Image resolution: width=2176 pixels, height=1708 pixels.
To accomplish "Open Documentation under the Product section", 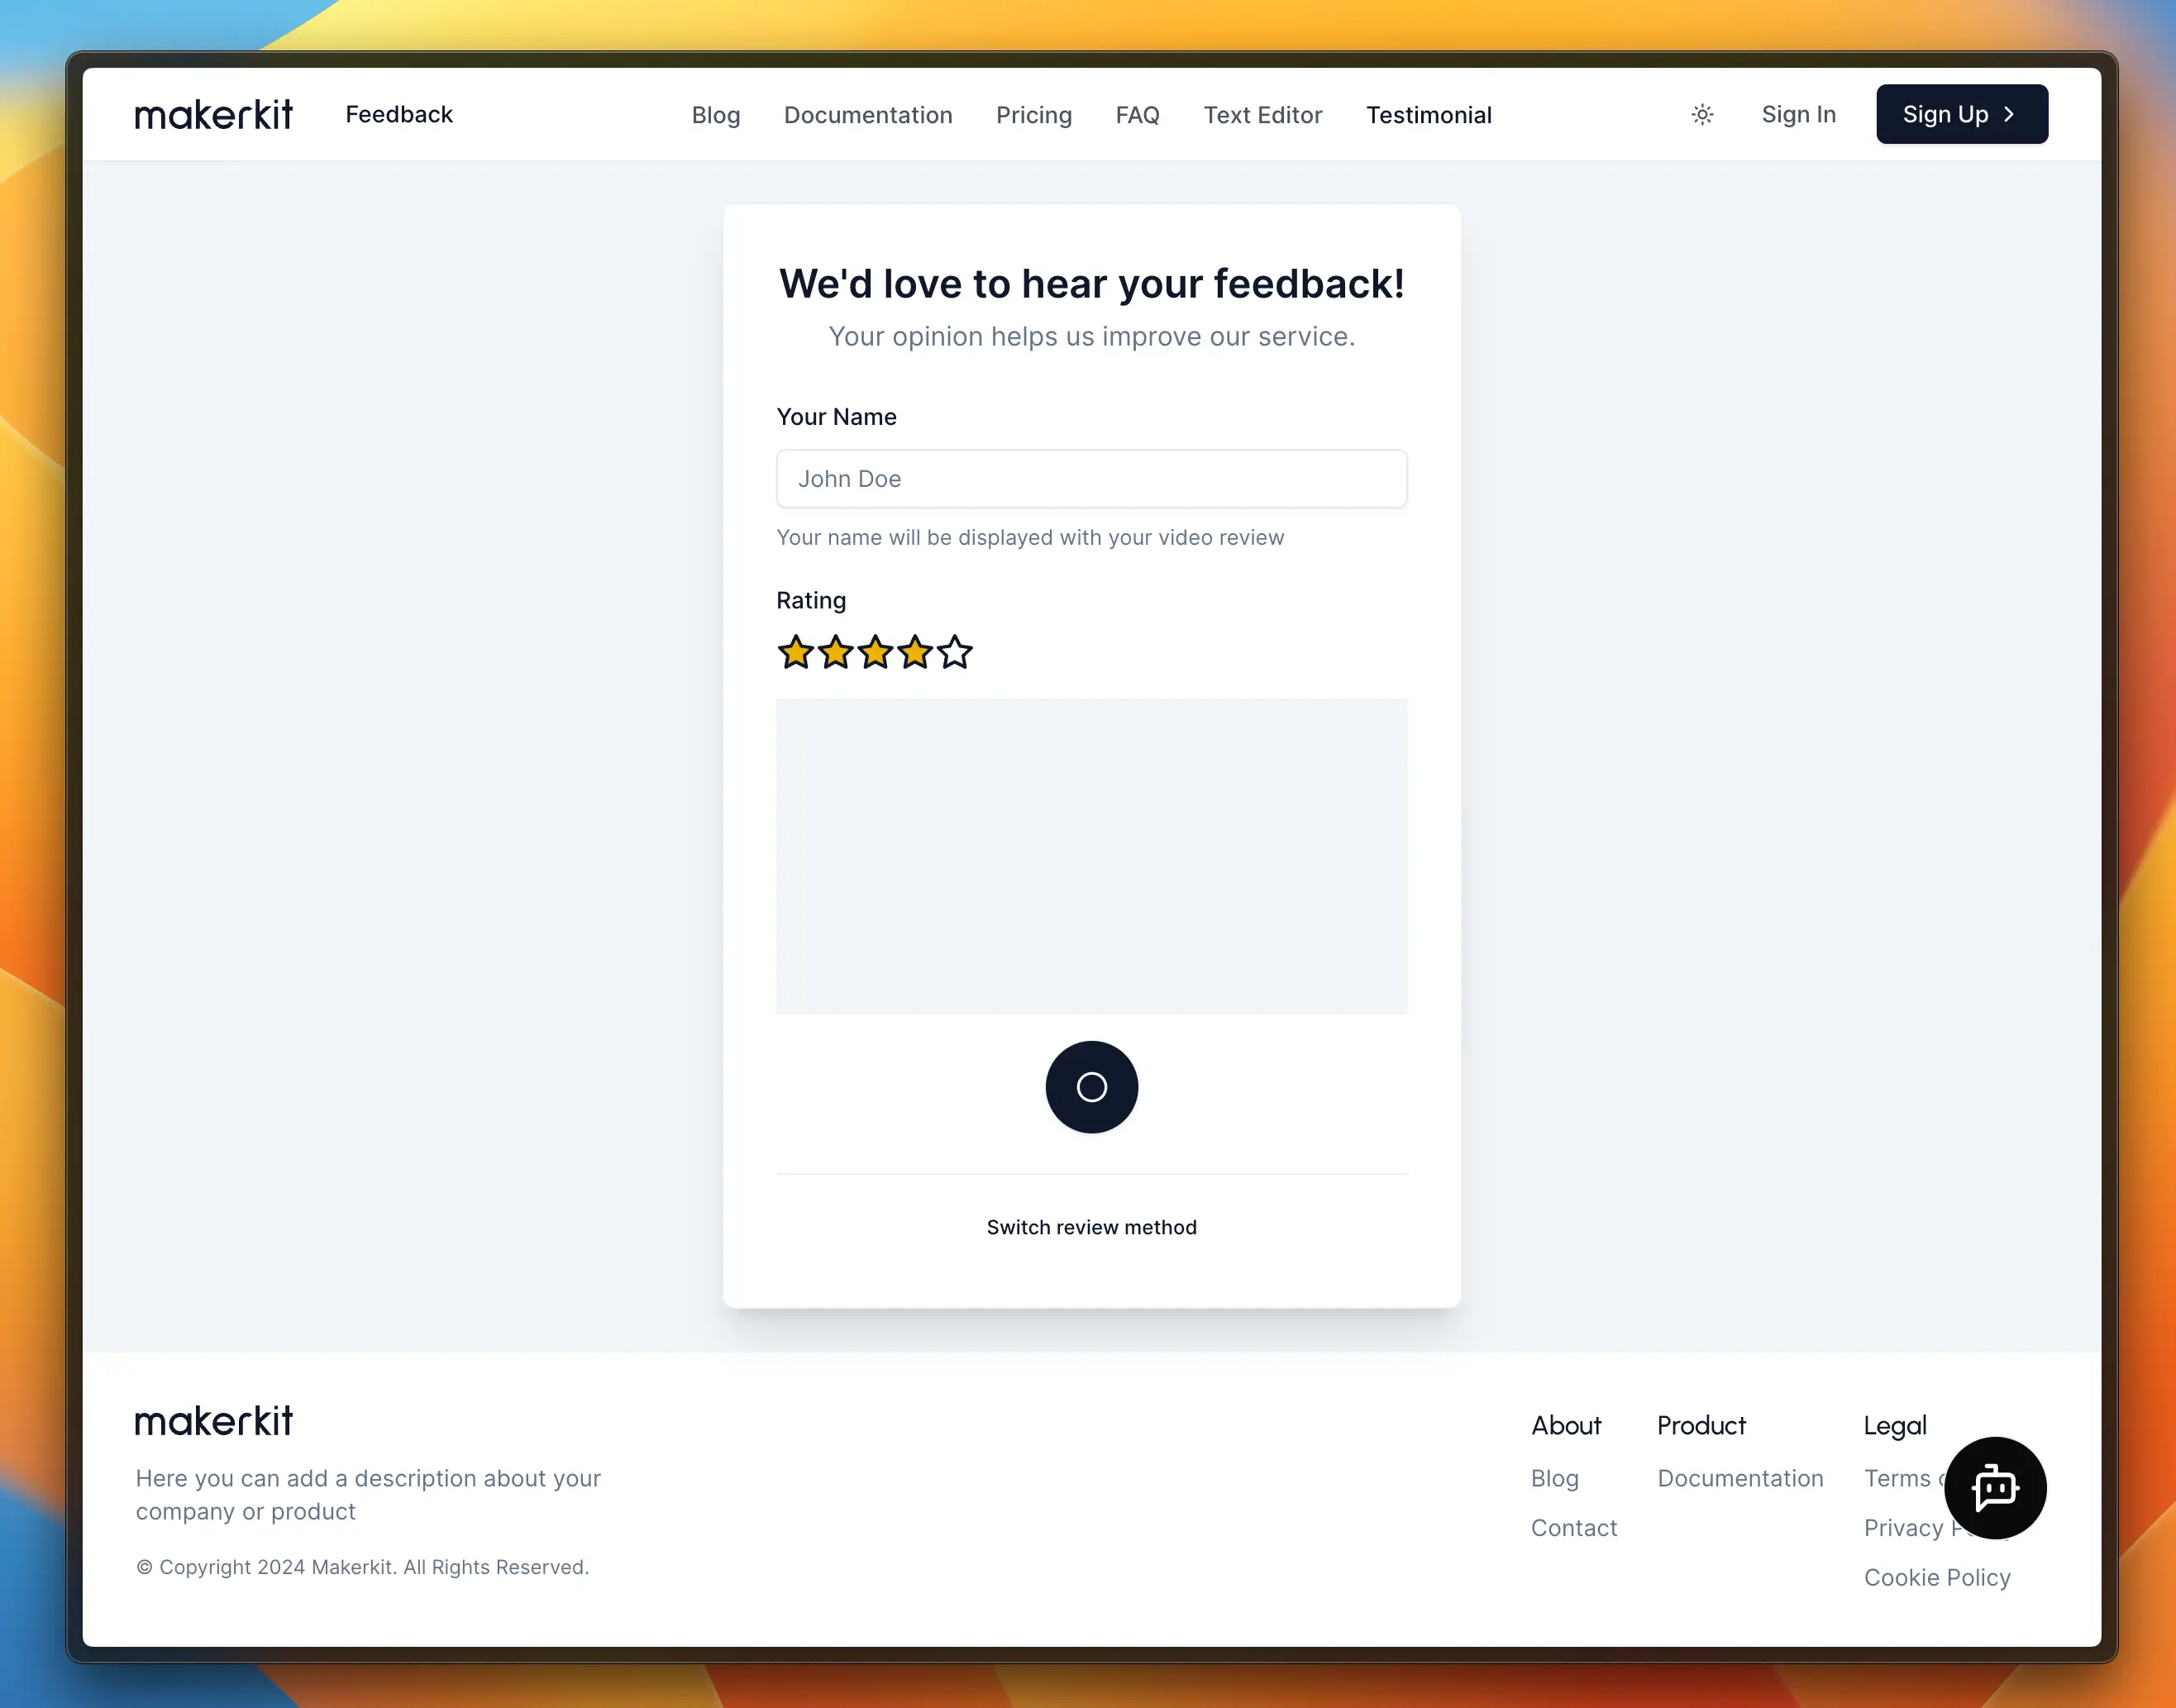I will pyautogui.click(x=1740, y=1478).
